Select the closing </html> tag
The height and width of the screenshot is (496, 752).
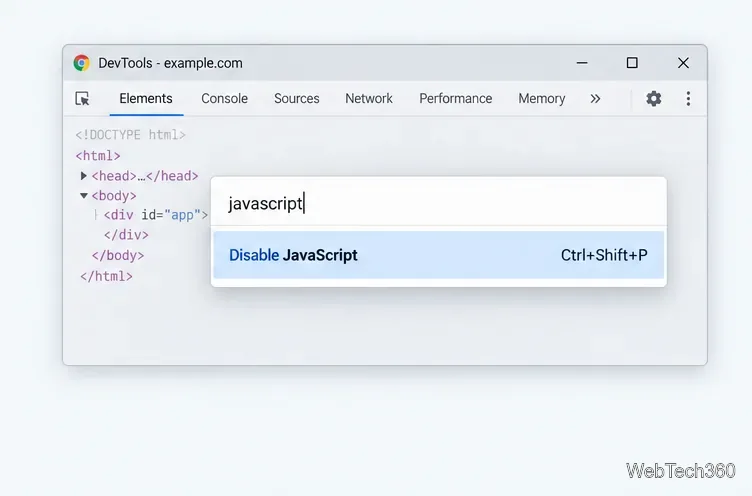pyautogui.click(x=106, y=276)
